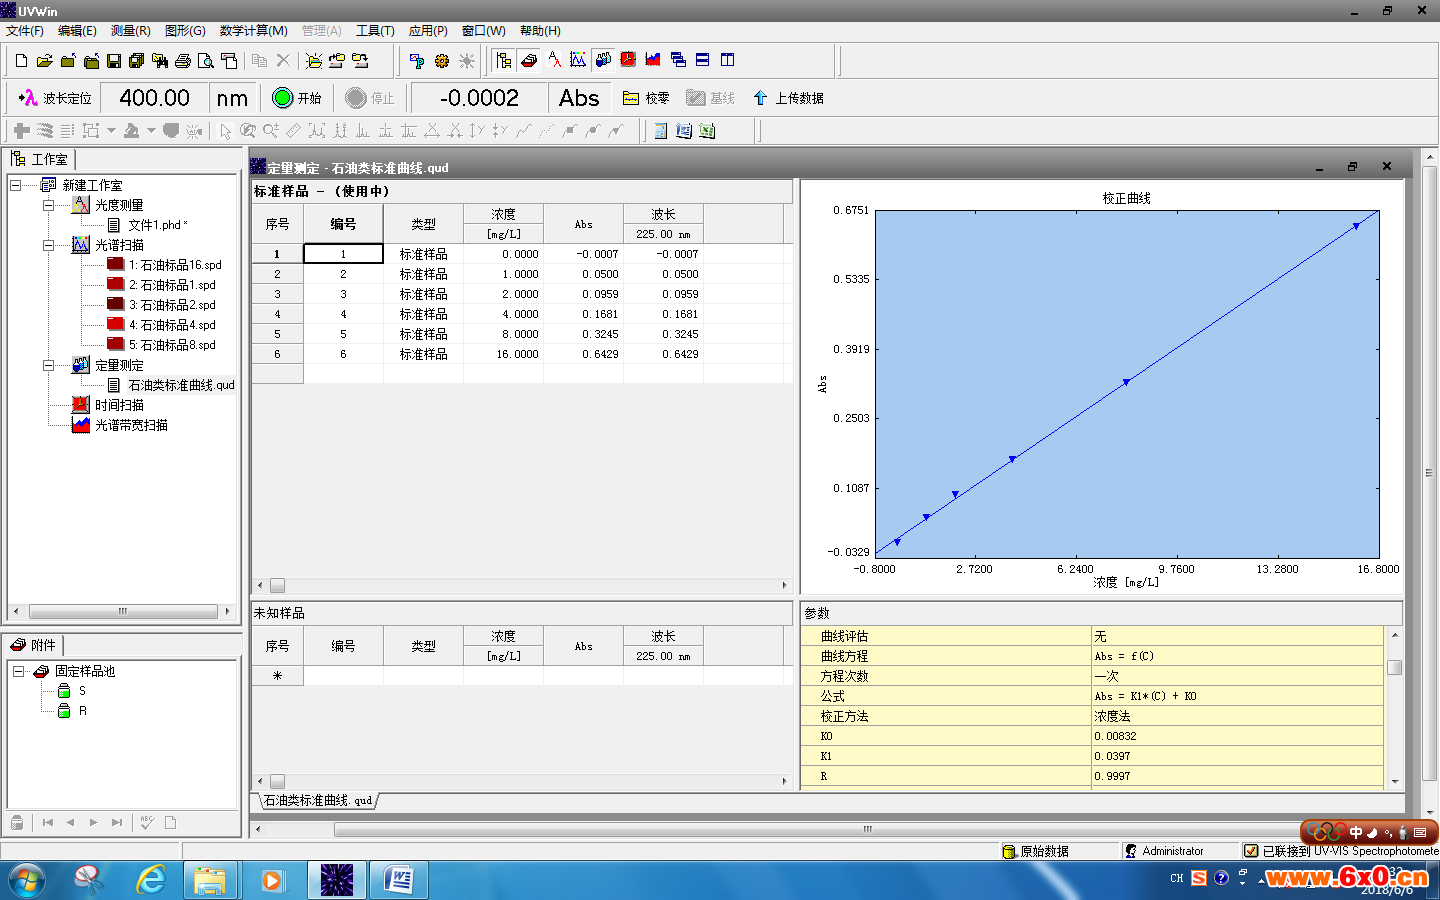The image size is (1440, 900).
Task: Open Spectrum scan mode toolbar icon
Action: [578, 60]
